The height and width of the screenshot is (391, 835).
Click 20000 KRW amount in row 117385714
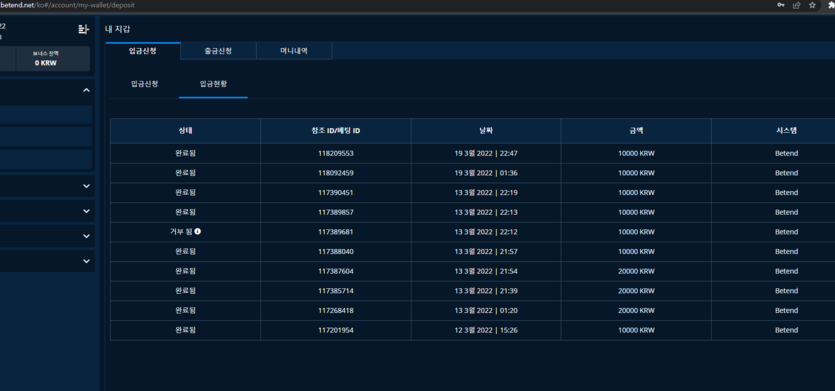pyautogui.click(x=636, y=291)
